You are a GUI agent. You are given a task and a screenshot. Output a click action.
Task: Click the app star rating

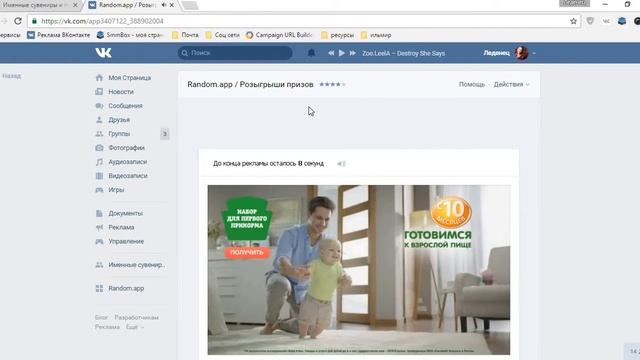click(x=332, y=84)
